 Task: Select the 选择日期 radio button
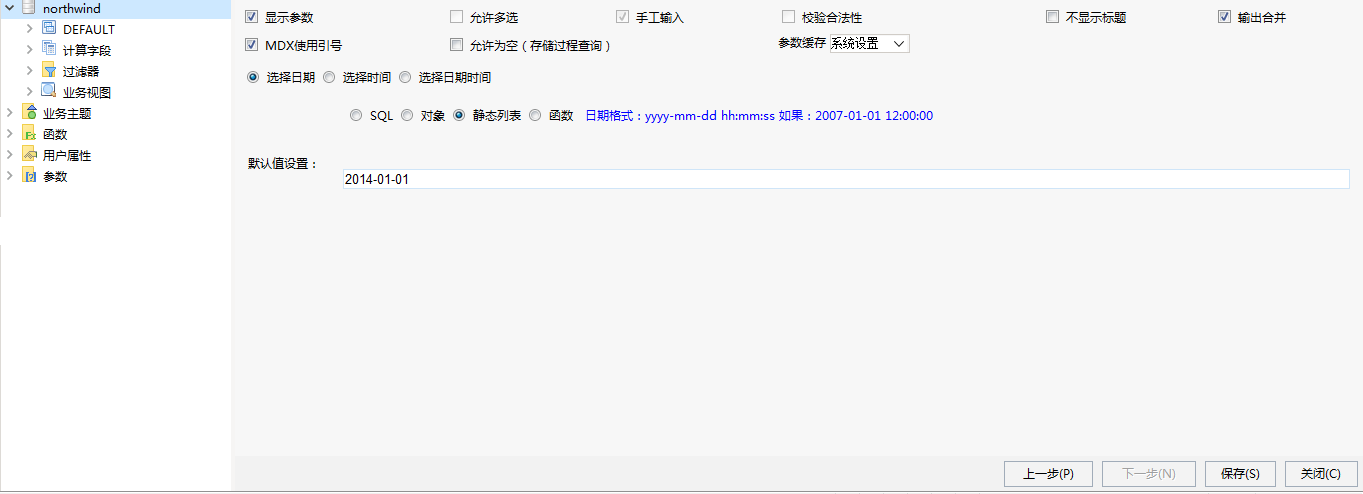[x=253, y=77]
